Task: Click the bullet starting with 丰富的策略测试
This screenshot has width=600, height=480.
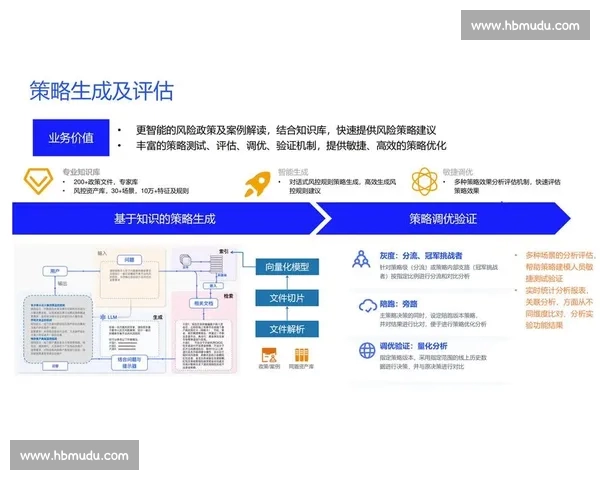Action: click(x=291, y=145)
